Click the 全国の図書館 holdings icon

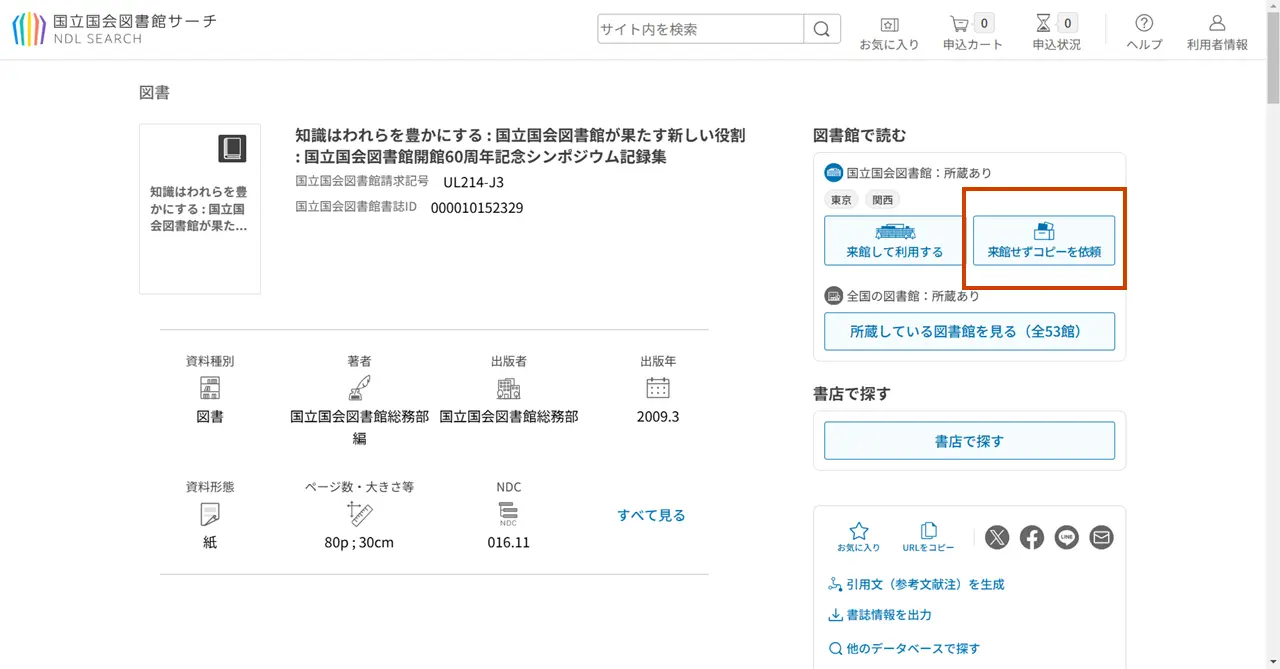pos(834,296)
